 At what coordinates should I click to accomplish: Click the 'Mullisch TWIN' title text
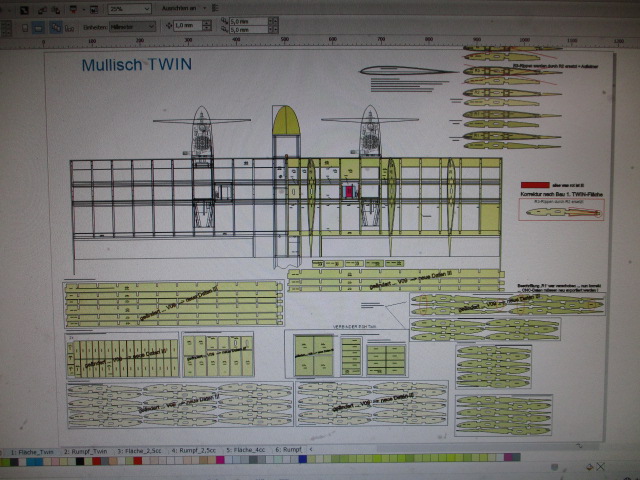click(x=136, y=65)
